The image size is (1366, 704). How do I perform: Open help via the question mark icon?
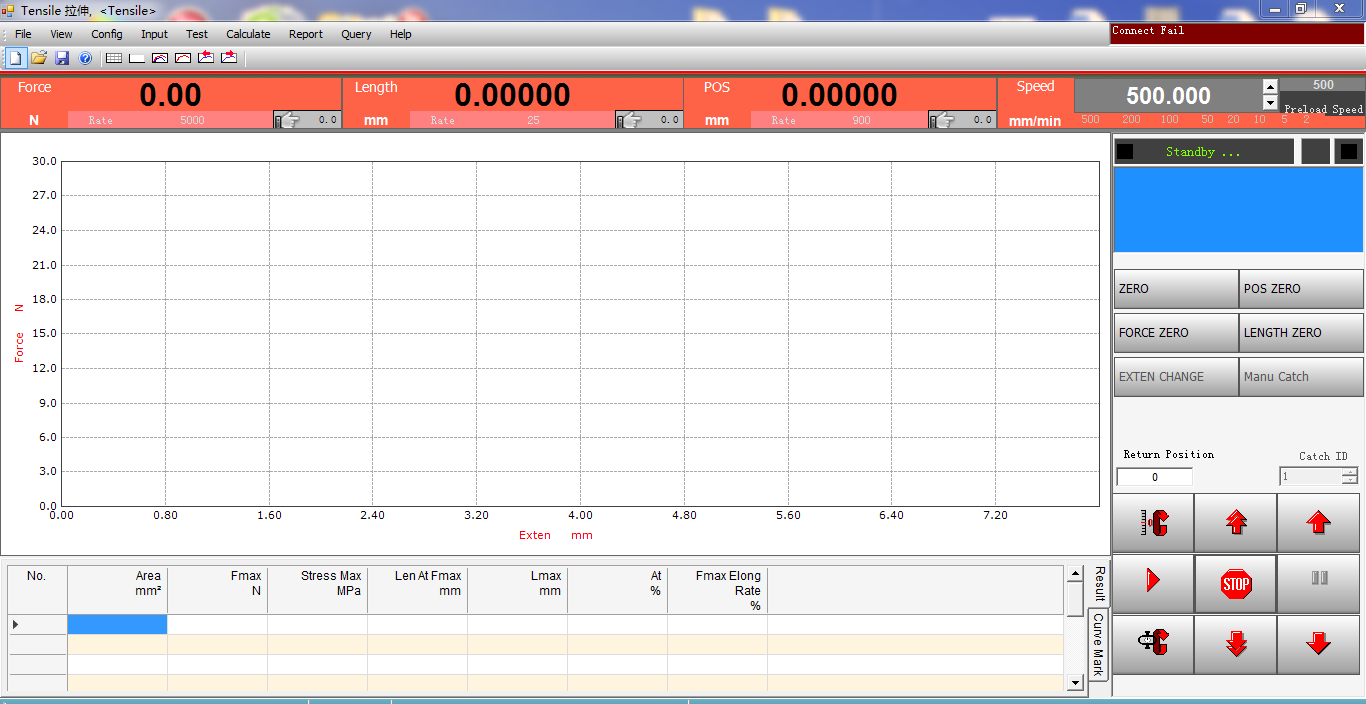85,58
